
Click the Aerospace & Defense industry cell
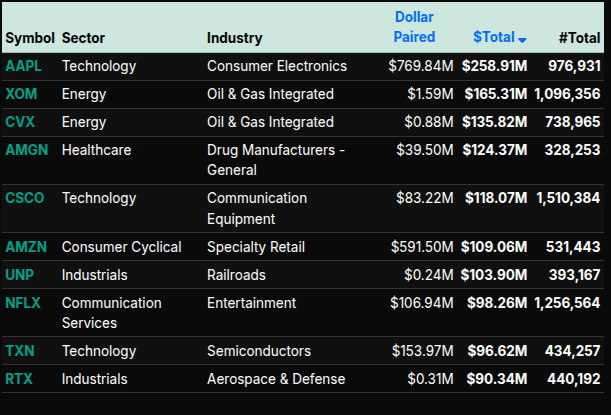click(276, 379)
